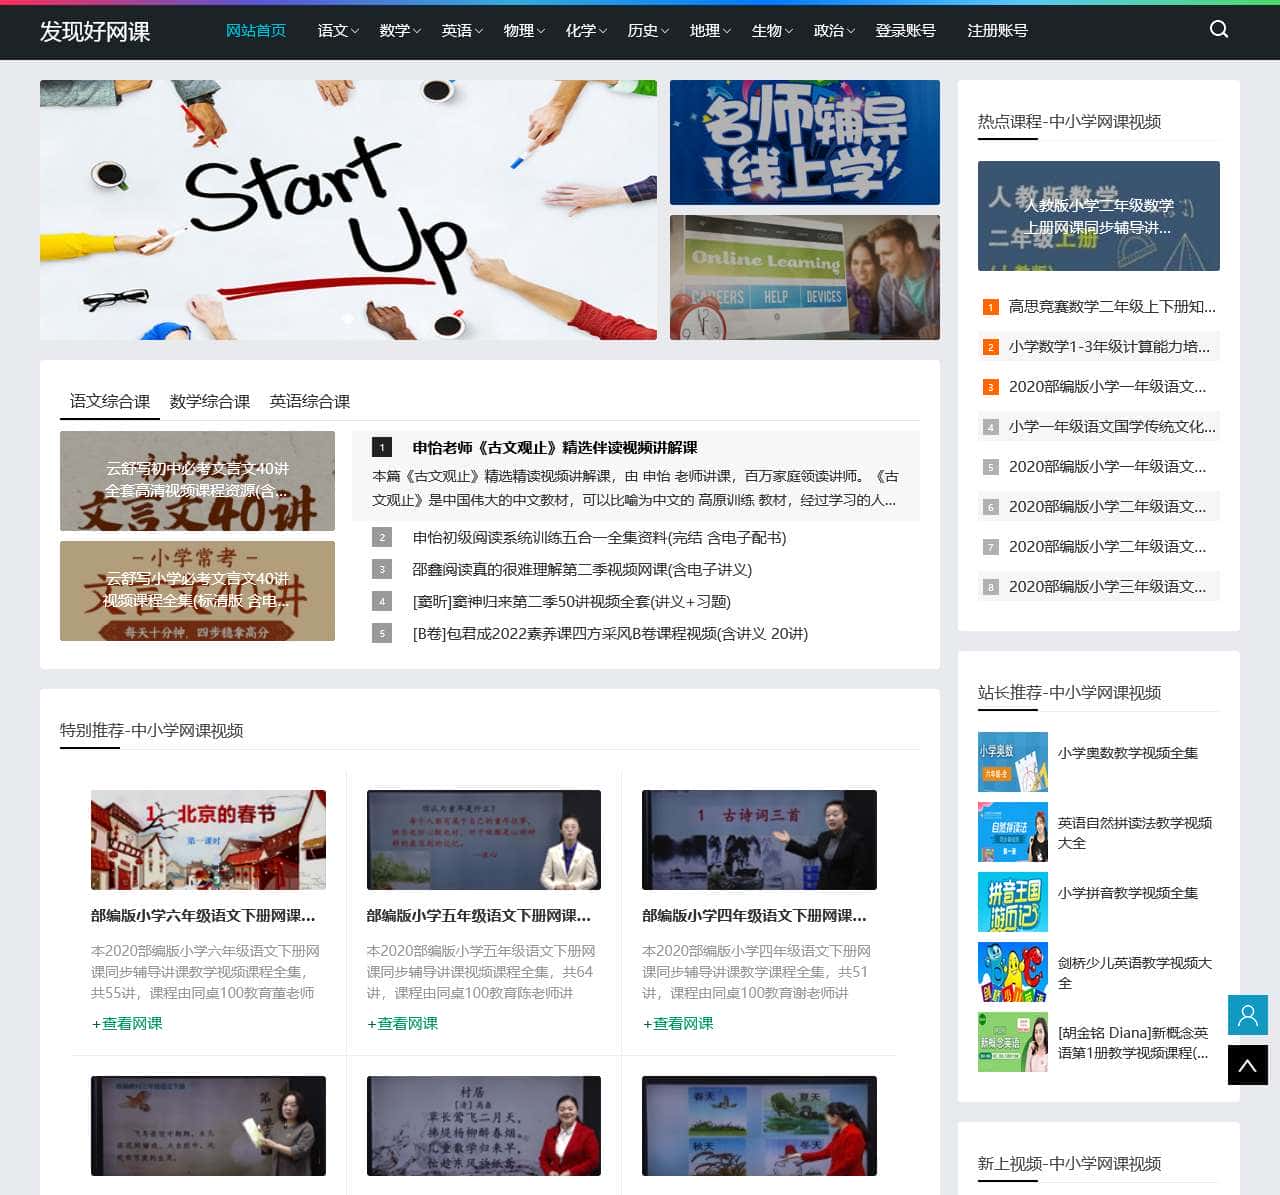This screenshot has height=1195, width=1280.
Task: Go to 网站首页 in navigation
Action: coord(255,31)
